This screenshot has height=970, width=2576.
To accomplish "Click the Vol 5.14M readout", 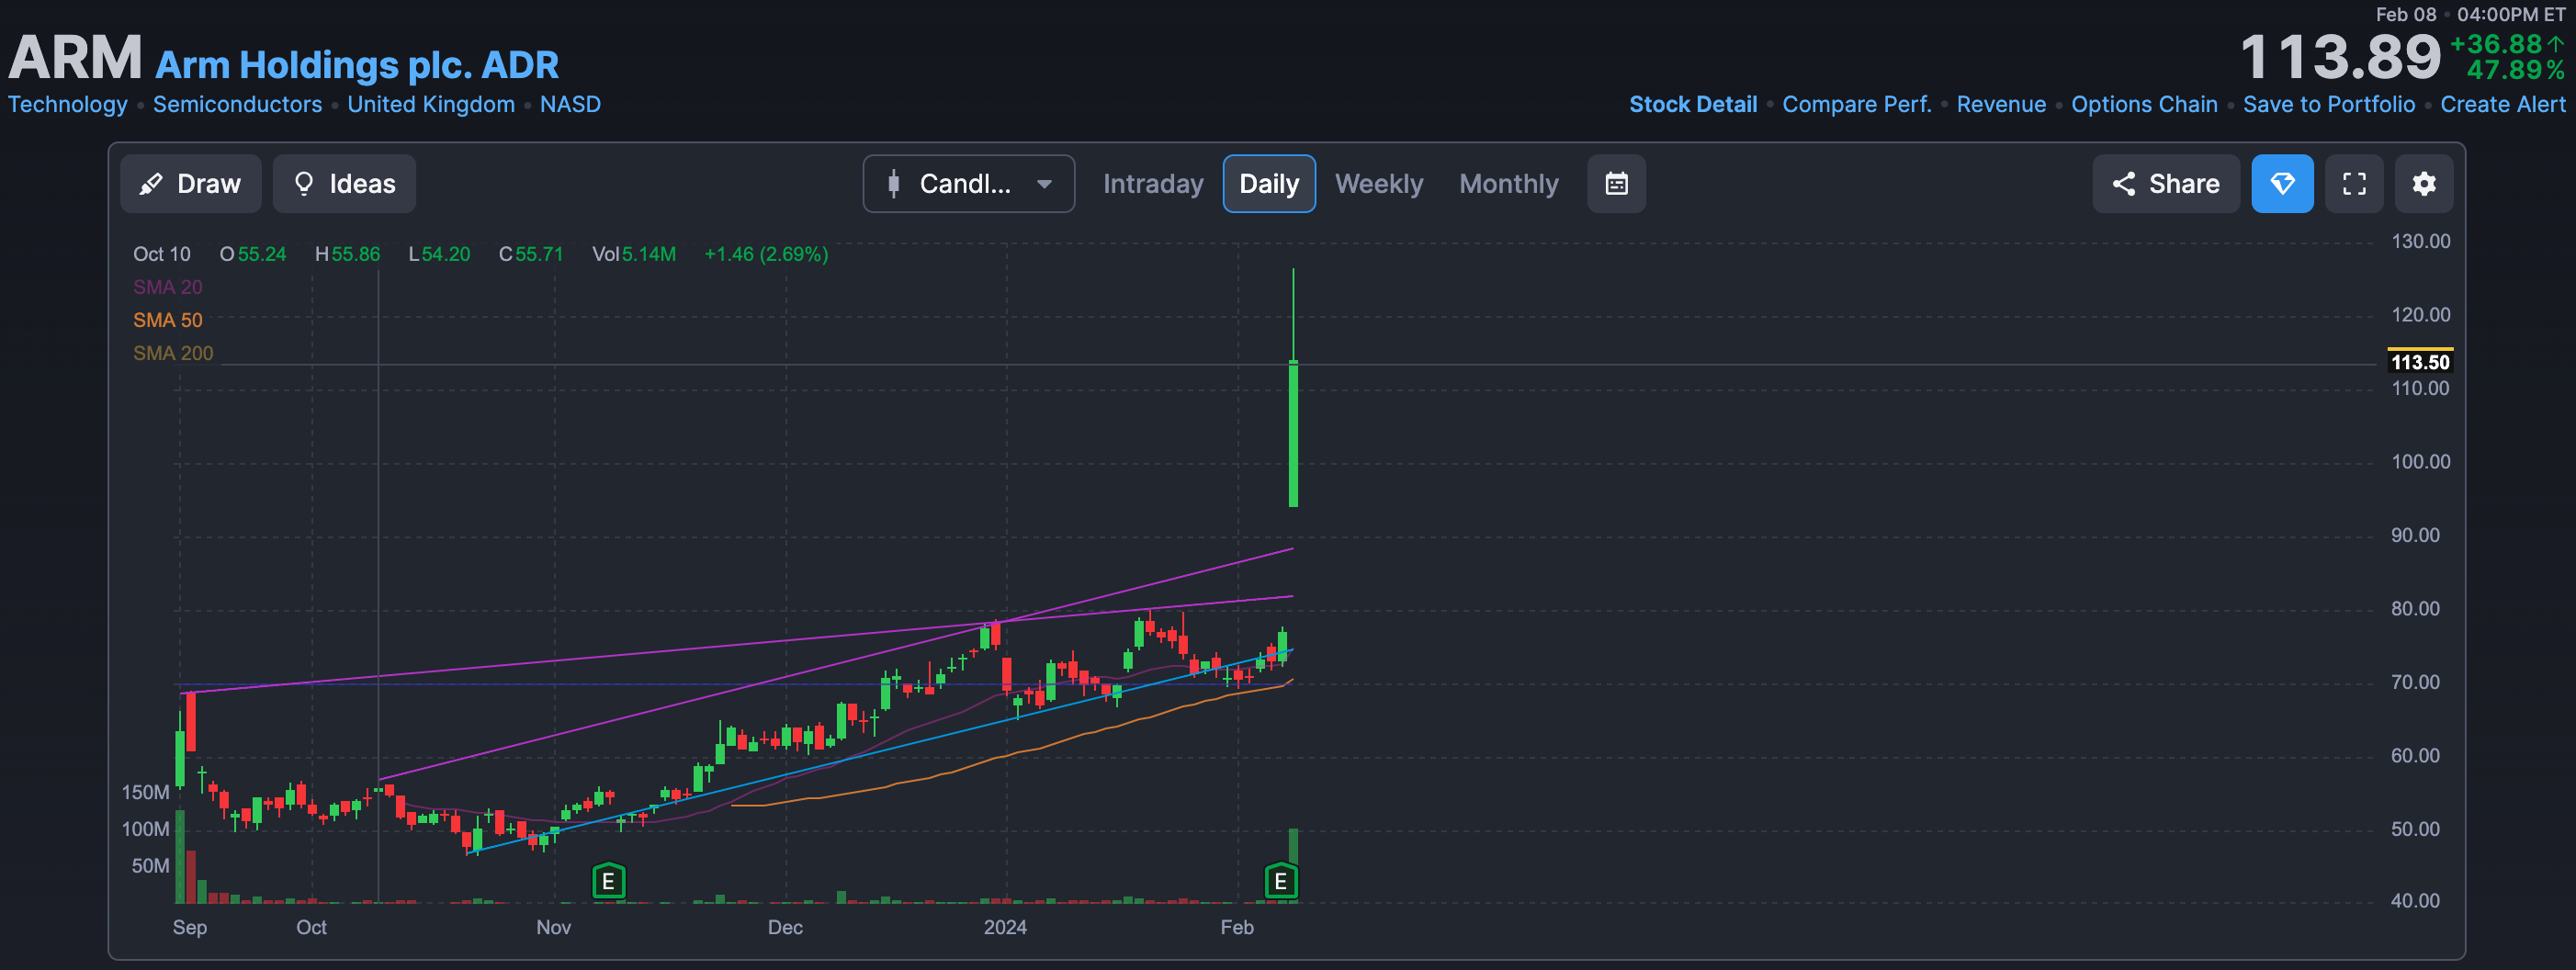I will (x=633, y=254).
